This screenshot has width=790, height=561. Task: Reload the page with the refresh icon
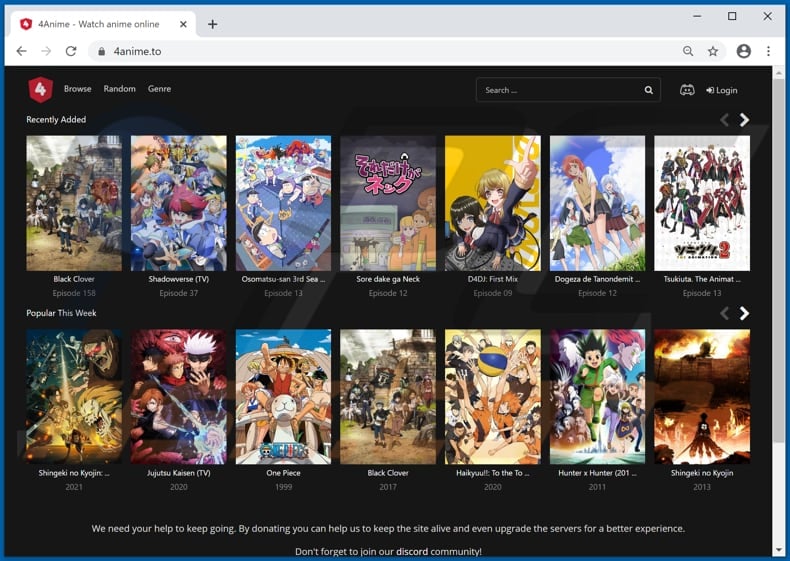coord(71,51)
